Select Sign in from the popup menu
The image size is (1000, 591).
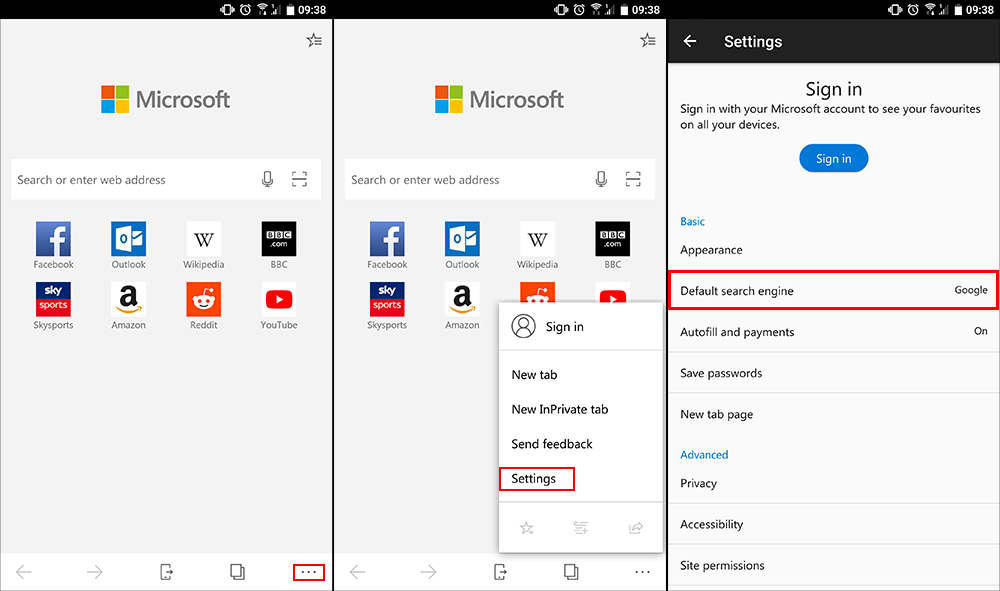point(581,326)
